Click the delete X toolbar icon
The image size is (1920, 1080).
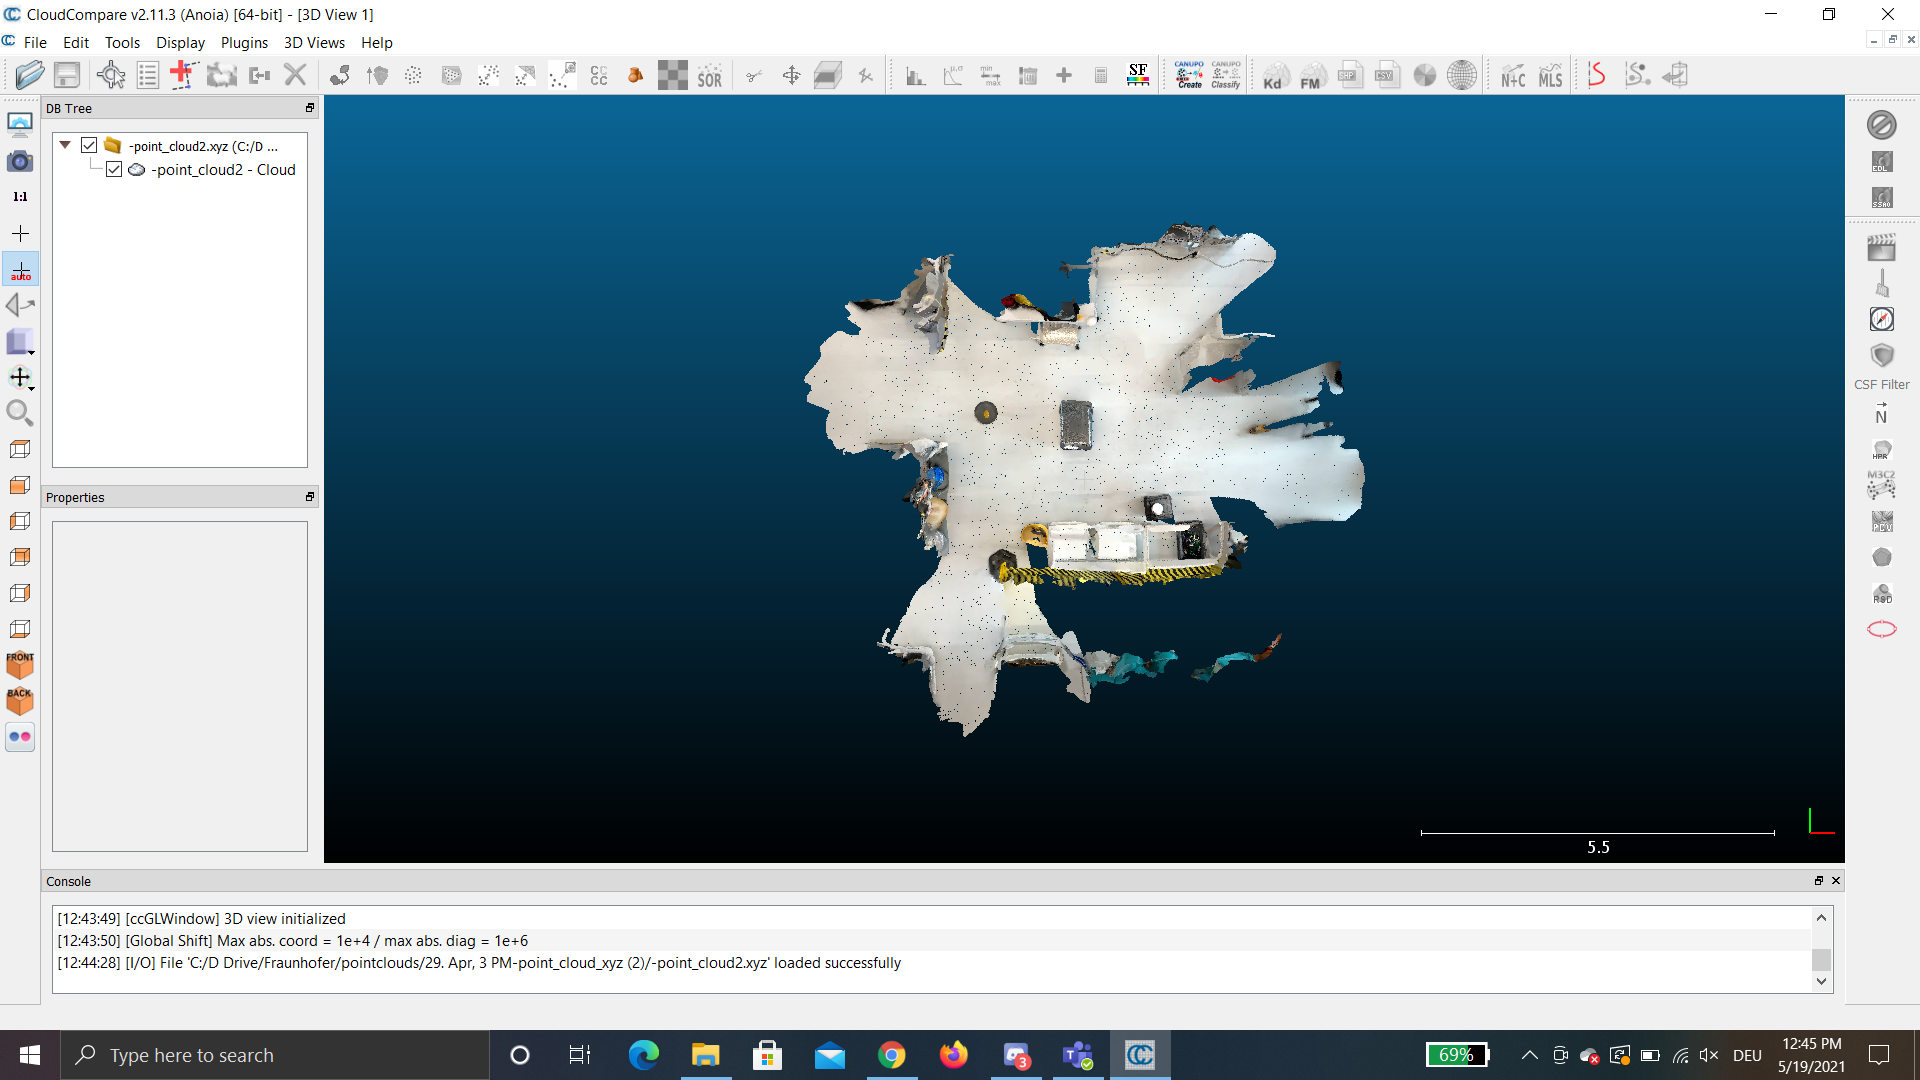point(295,75)
